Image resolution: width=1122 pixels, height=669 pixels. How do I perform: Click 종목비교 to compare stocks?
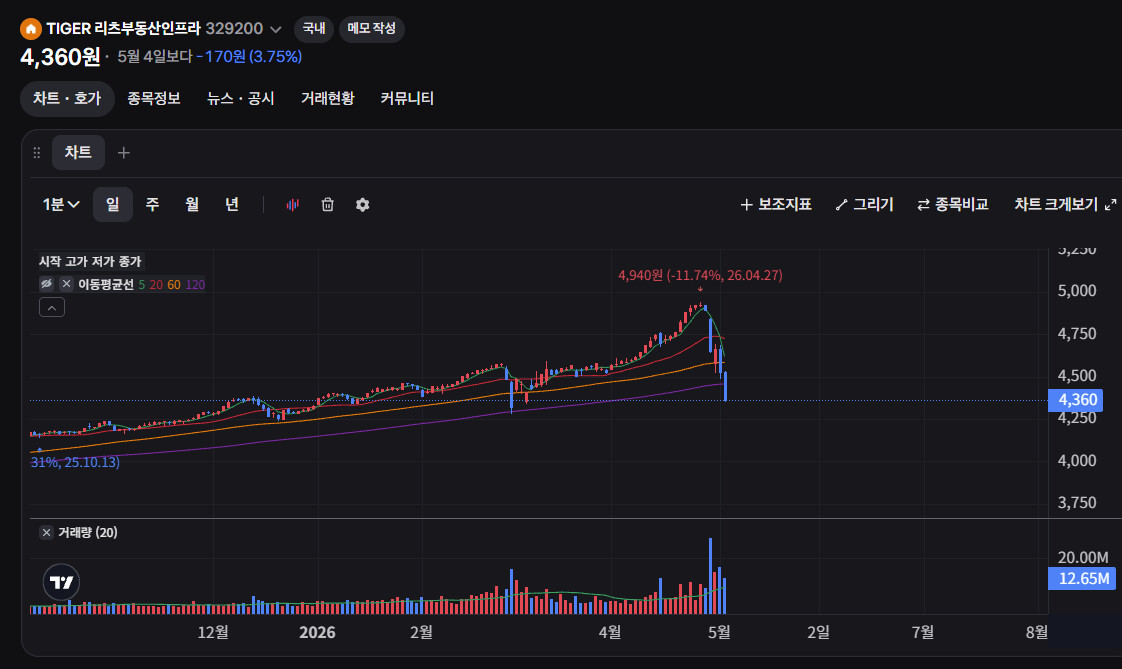click(952, 205)
